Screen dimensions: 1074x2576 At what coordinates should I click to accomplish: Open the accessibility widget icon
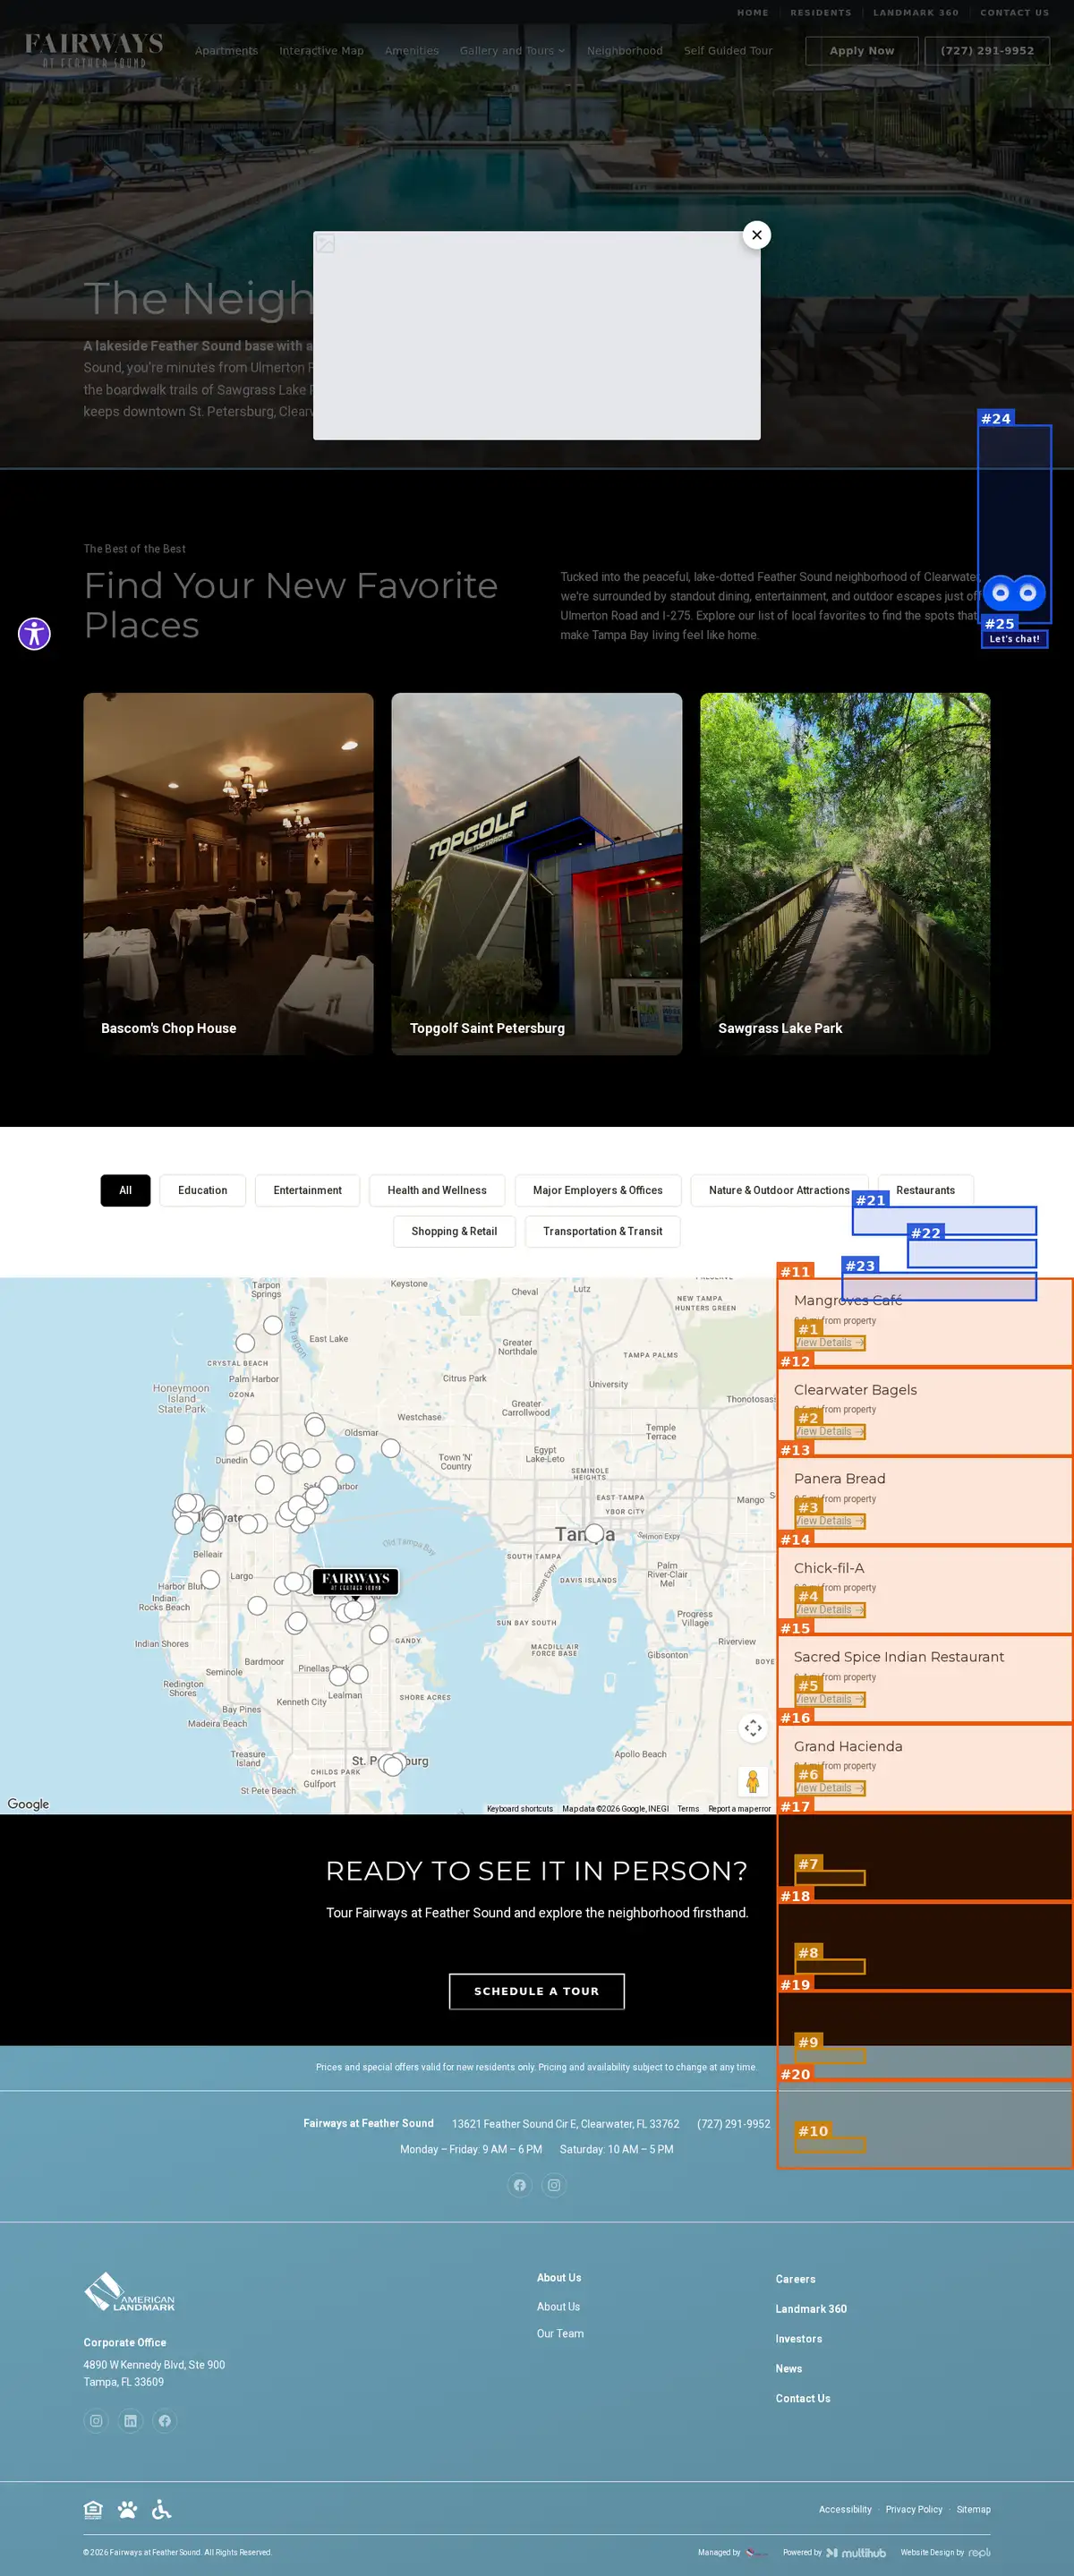(x=34, y=633)
